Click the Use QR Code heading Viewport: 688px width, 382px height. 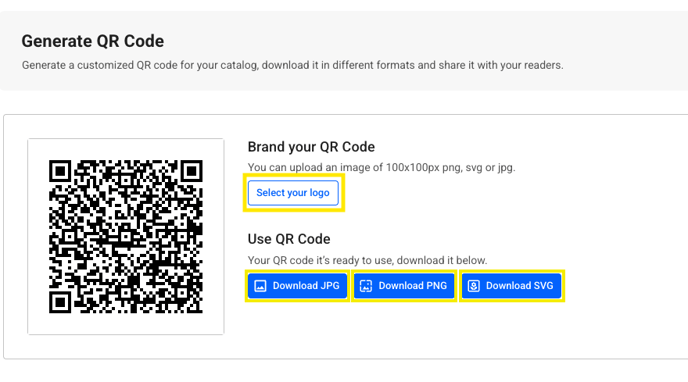pyautogui.click(x=289, y=239)
